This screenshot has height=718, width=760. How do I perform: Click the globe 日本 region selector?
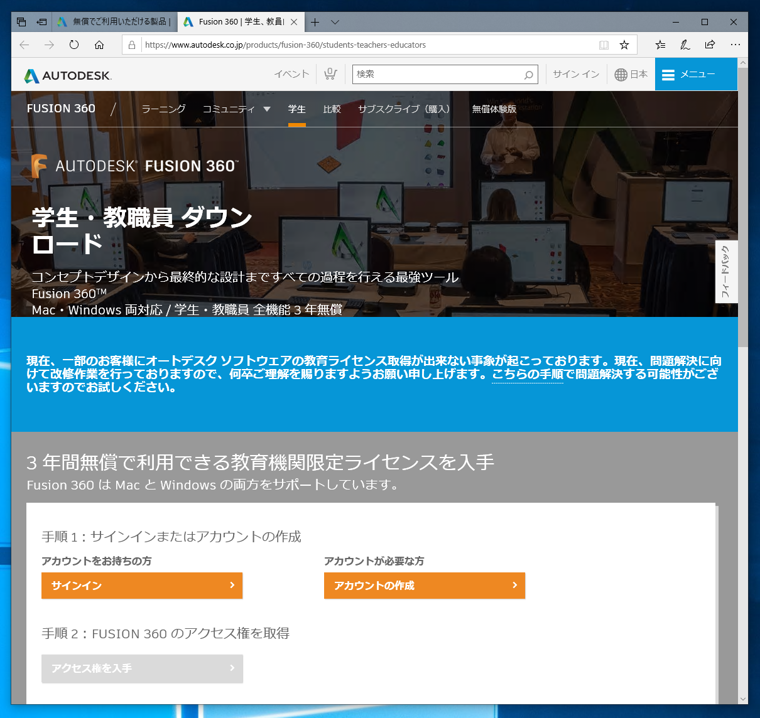pyautogui.click(x=631, y=74)
